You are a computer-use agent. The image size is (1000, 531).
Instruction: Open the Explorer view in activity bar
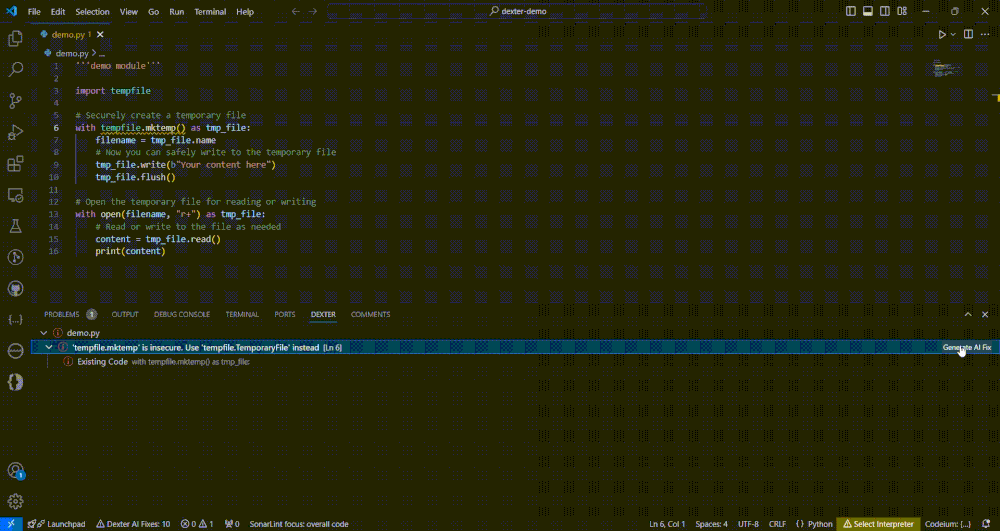coord(15,39)
